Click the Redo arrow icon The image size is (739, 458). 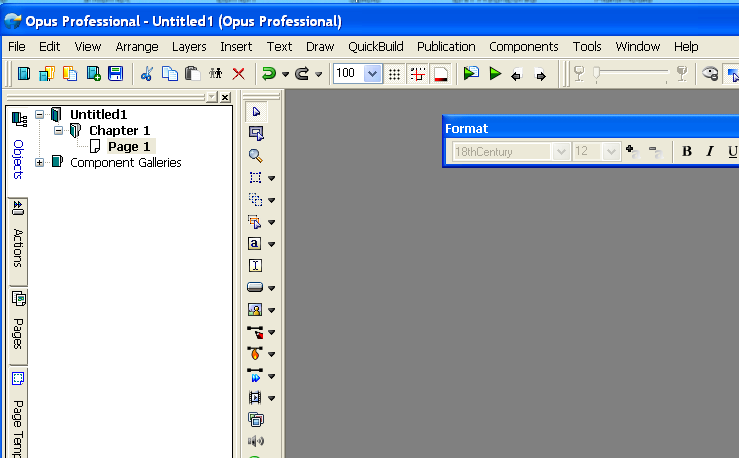pos(302,74)
